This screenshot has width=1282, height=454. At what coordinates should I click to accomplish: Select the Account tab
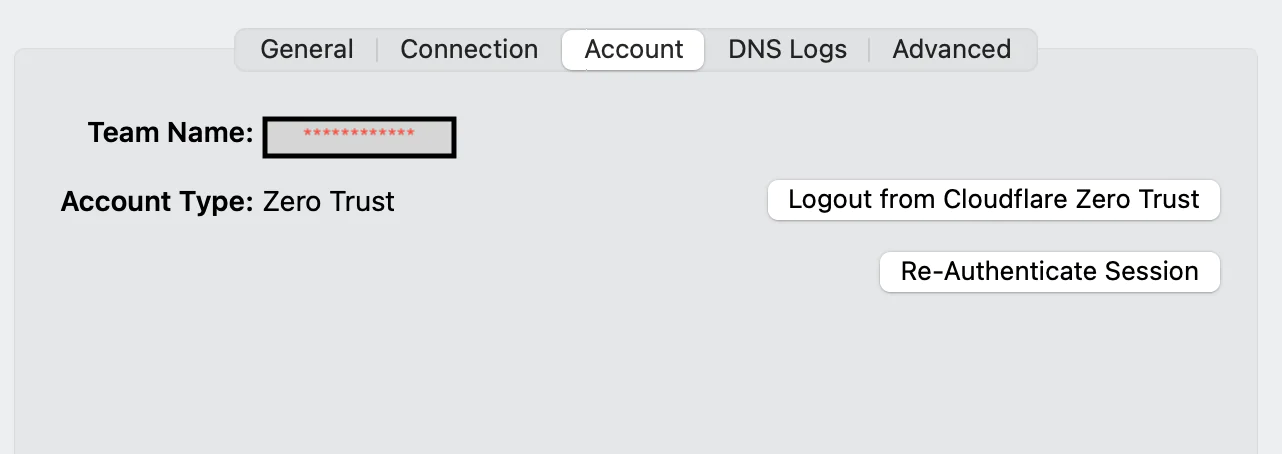point(634,49)
